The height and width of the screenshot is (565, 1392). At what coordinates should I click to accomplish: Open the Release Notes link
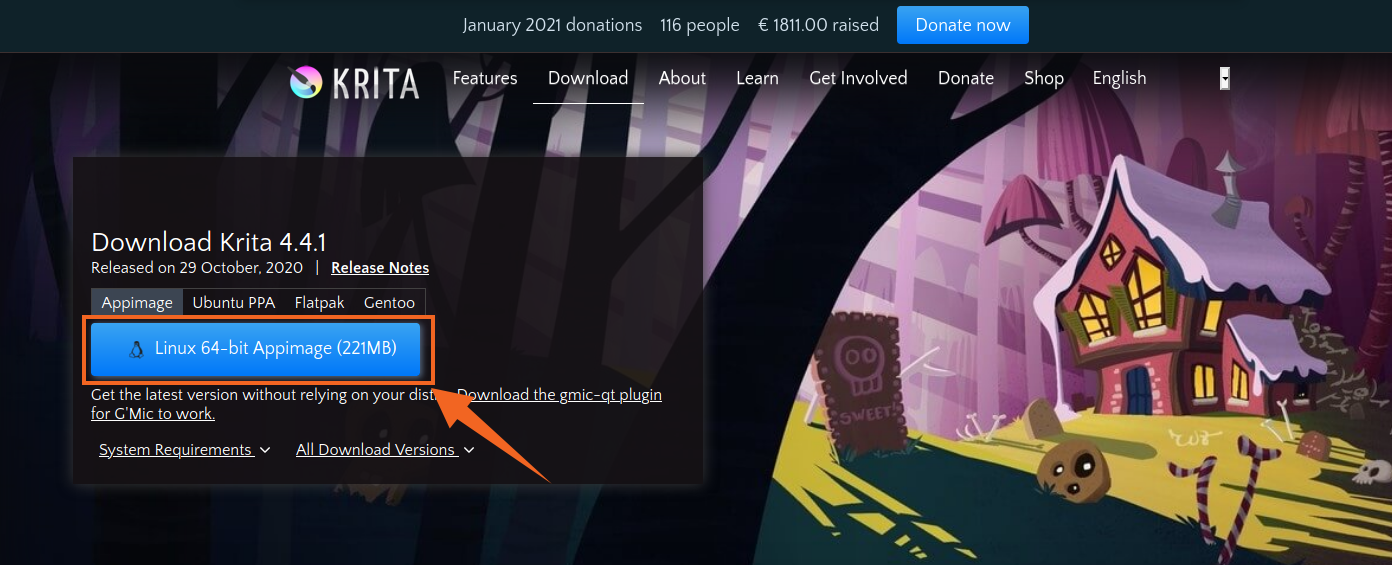point(380,268)
